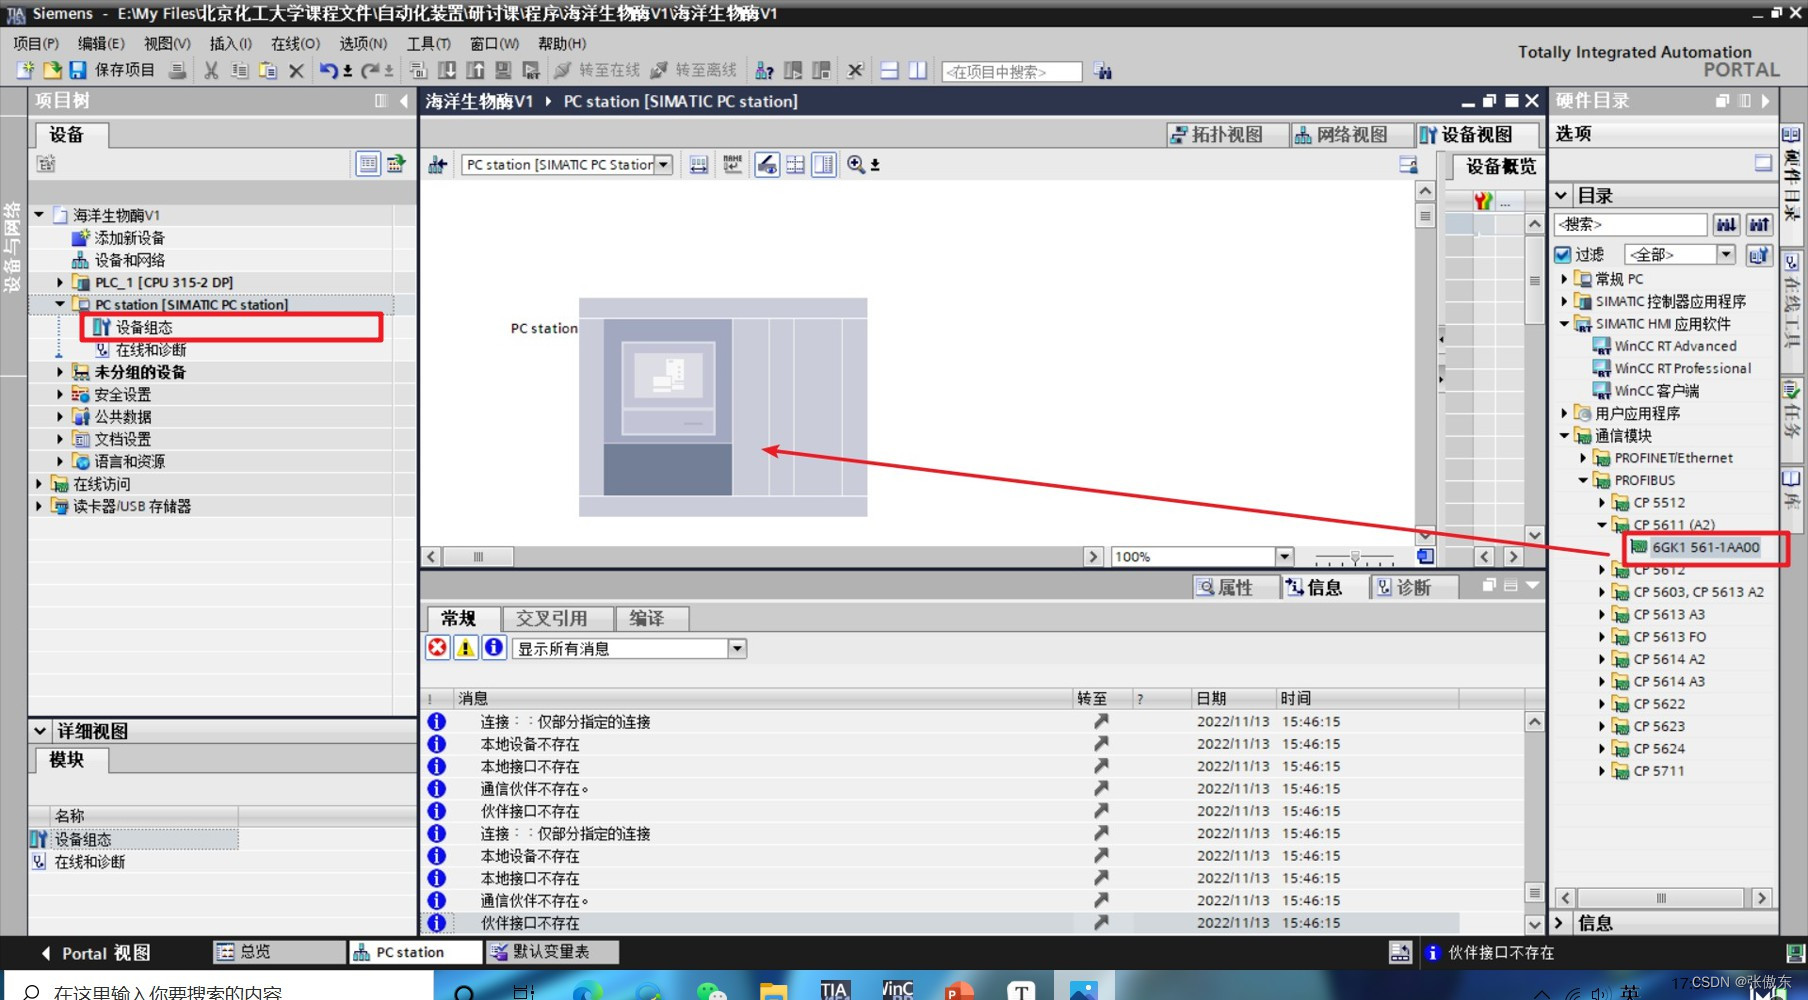
Task: Click the search down button in catalog
Action: pos(1726,224)
